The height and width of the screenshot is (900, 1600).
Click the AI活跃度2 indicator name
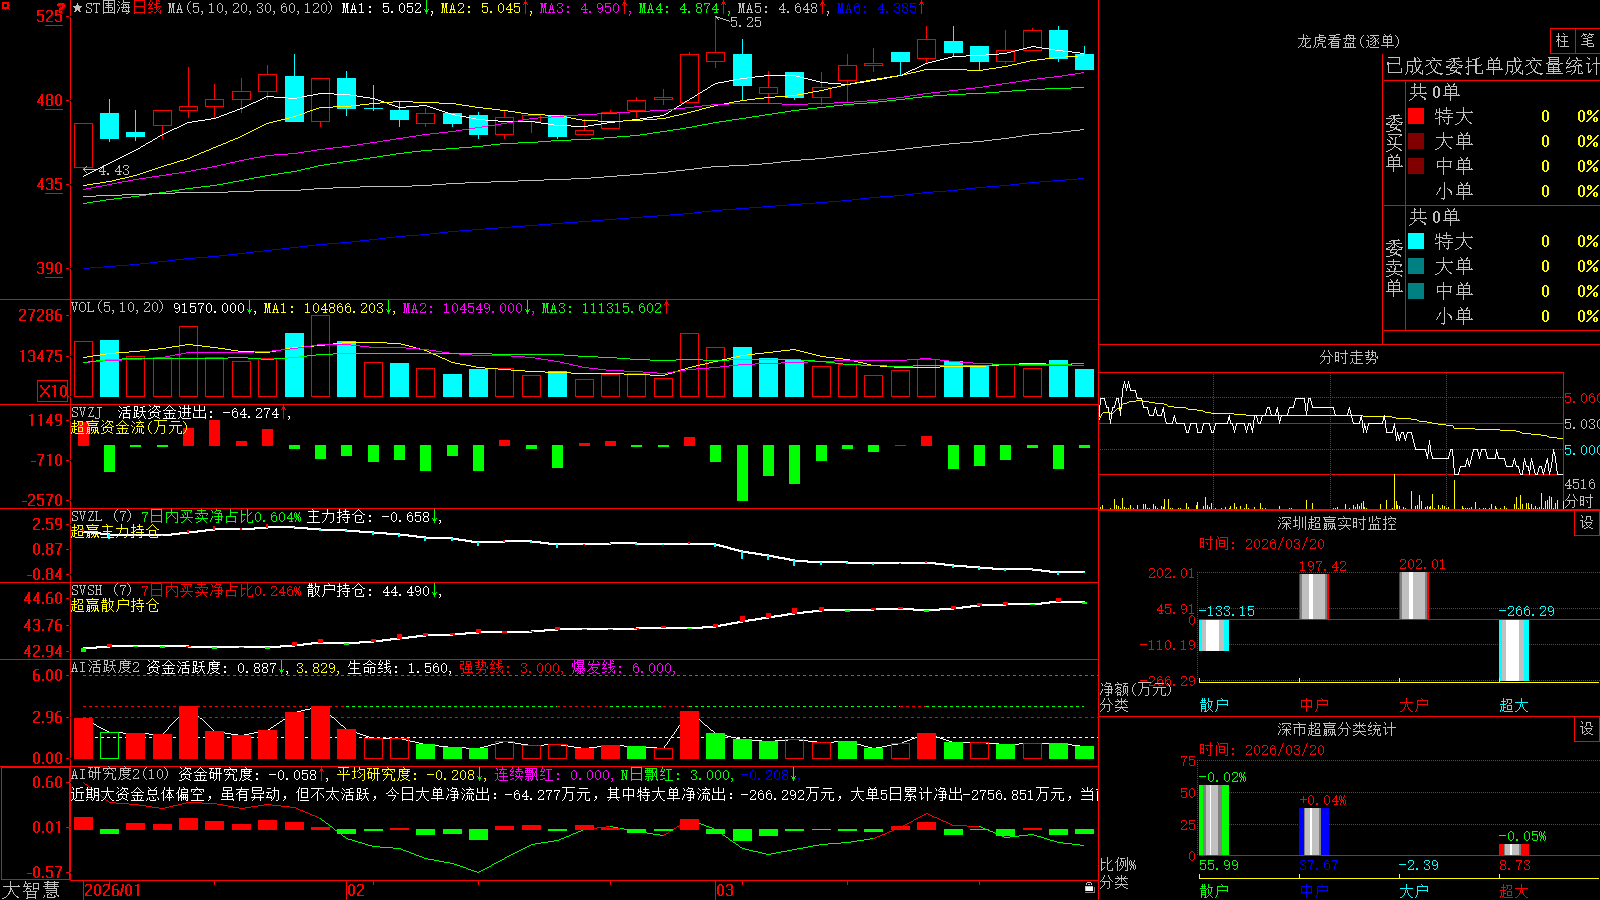pyautogui.click(x=106, y=667)
